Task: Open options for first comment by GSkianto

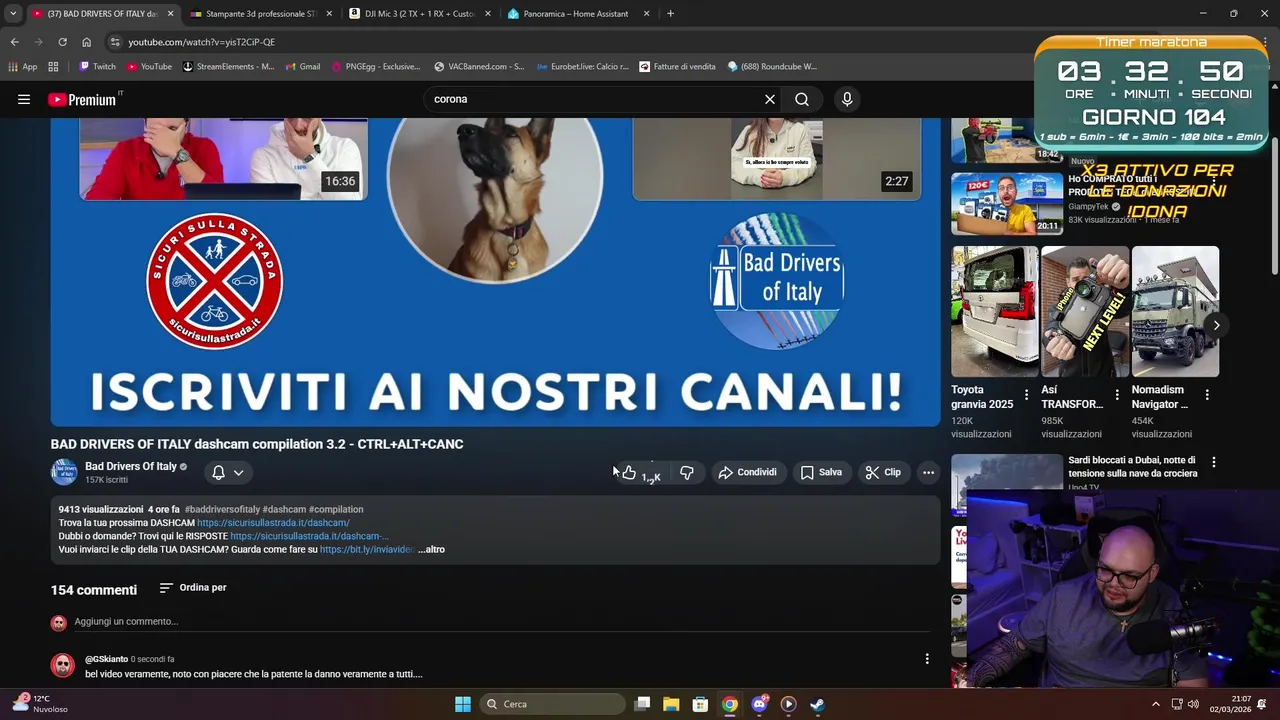Action: coord(927,658)
